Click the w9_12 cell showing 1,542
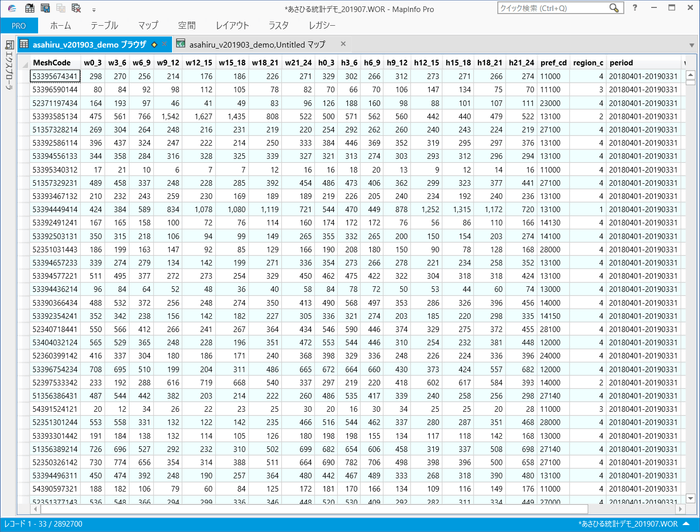Image resolution: width=700 pixels, height=532 pixels. [168, 116]
